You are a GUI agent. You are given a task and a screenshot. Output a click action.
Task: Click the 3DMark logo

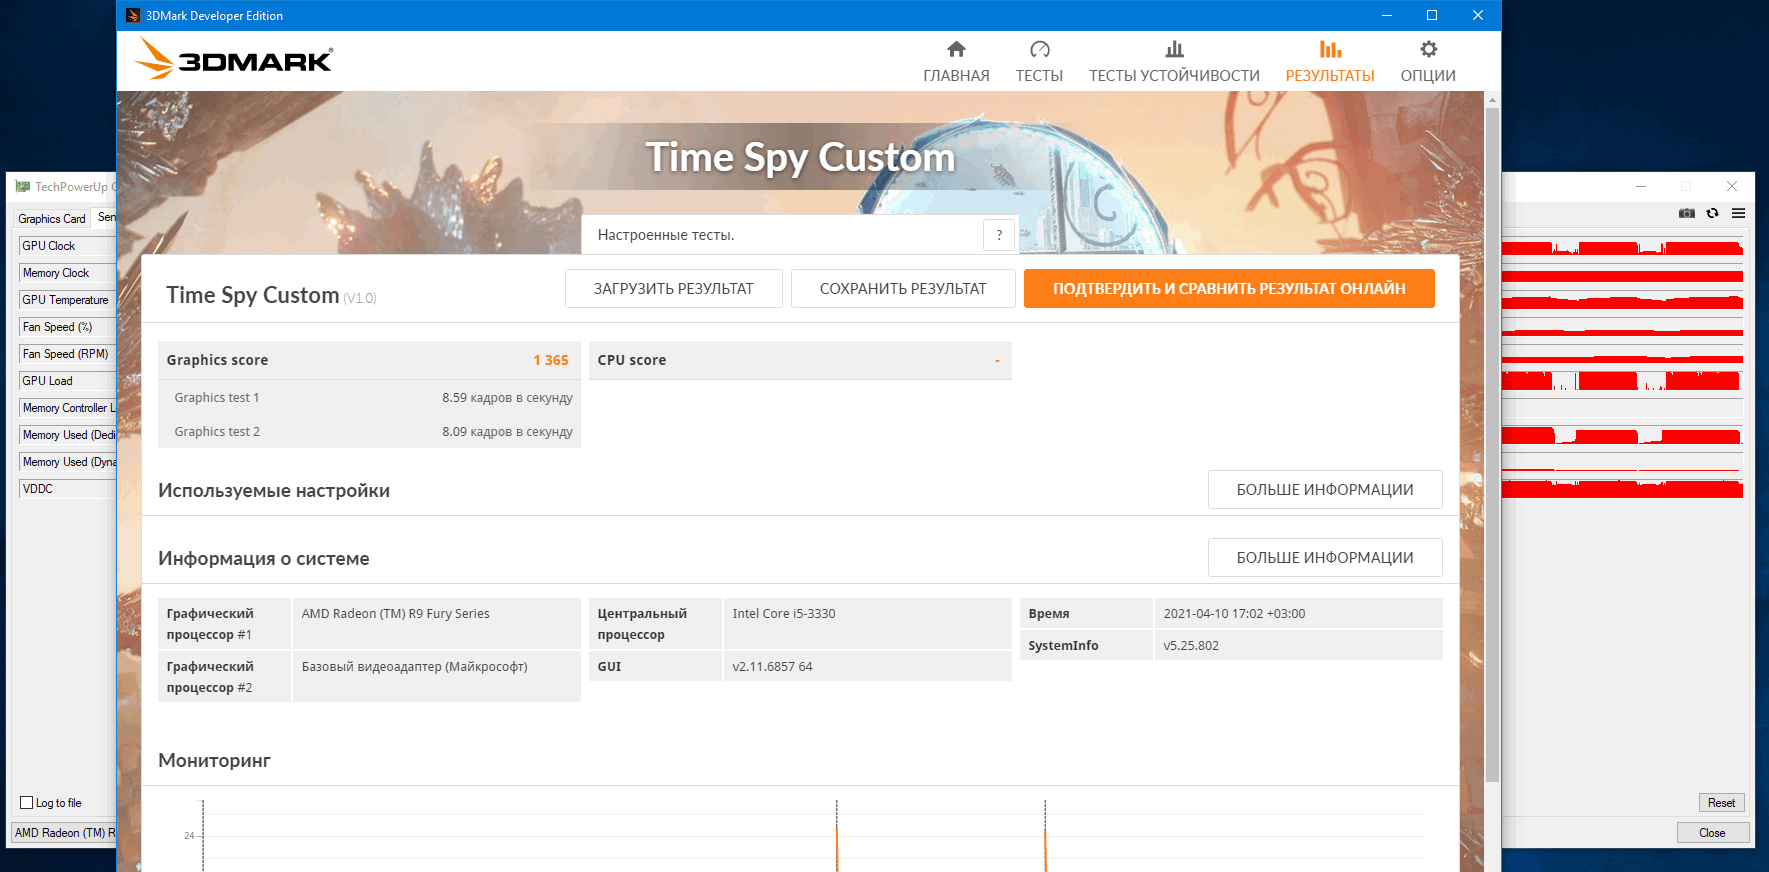point(234,59)
